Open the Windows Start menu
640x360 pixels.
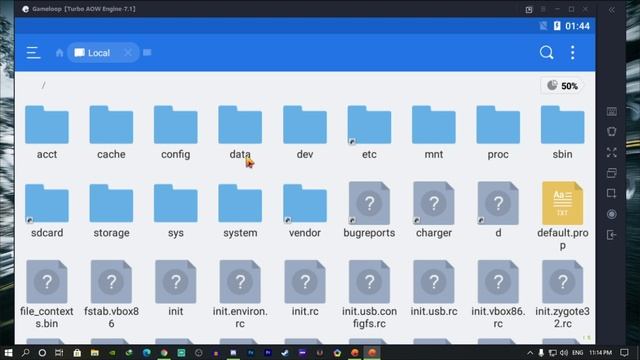pos(8,353)
